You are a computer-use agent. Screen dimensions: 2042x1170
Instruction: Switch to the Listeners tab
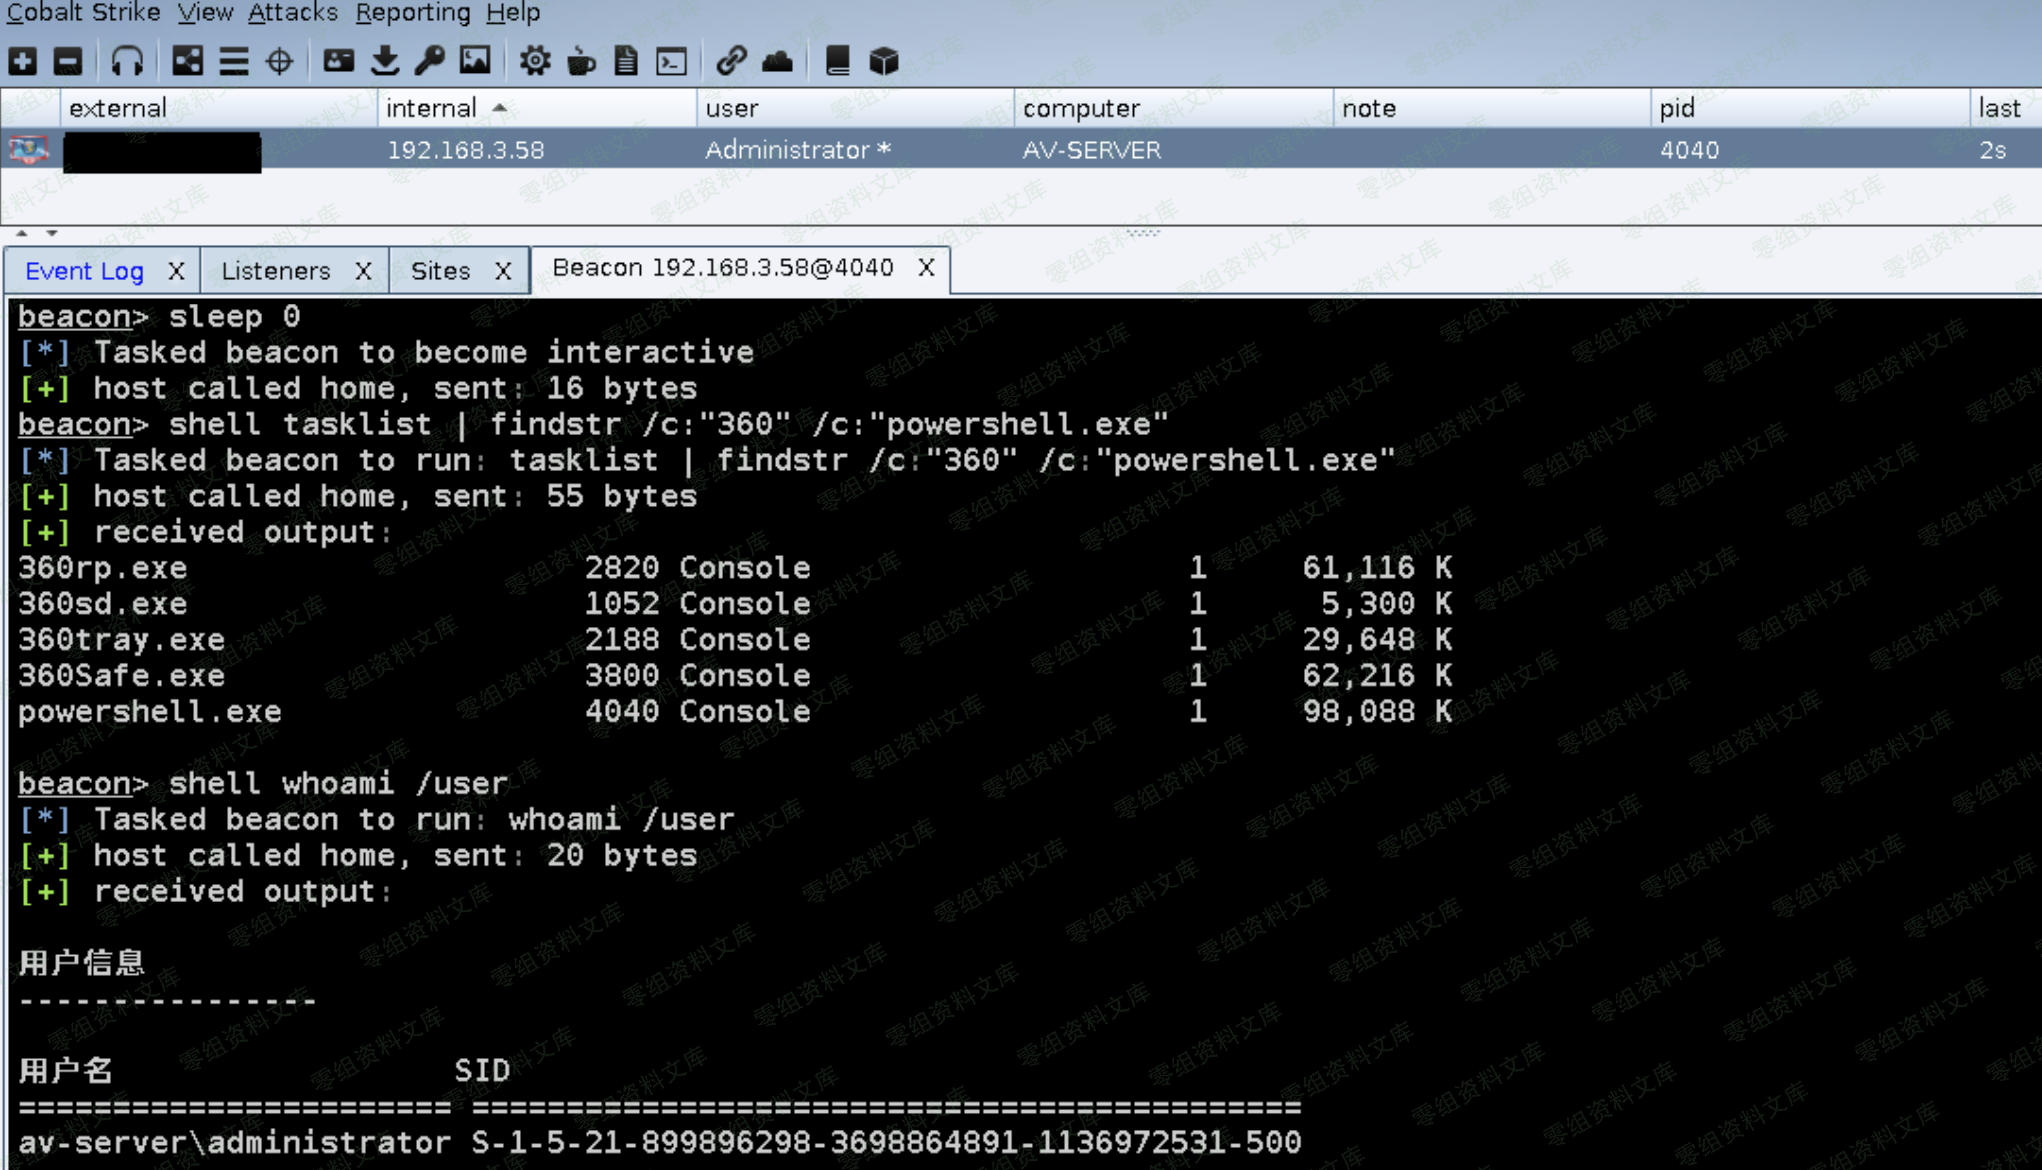[275, 271]
